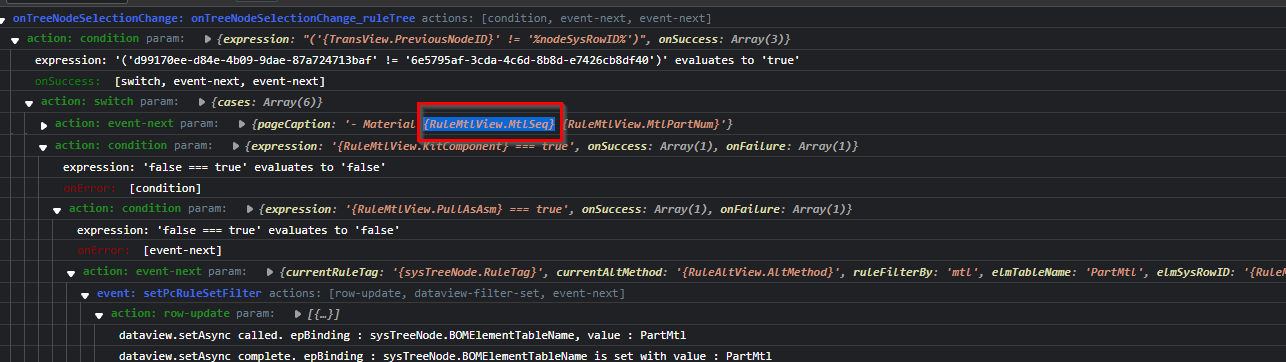Collapse the action: row-update group
The height and width of the screenshot is (362, 1286).
pos(100,315)
